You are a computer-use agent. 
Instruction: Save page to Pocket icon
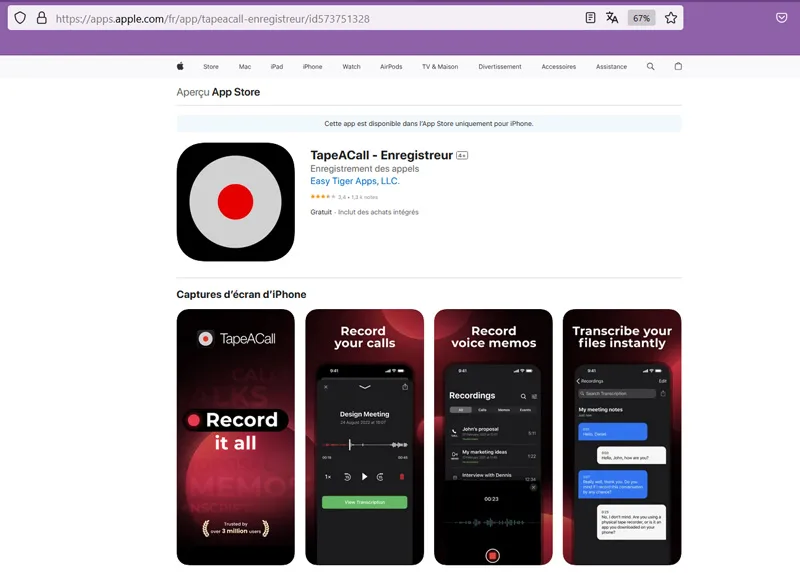point(781,18)
